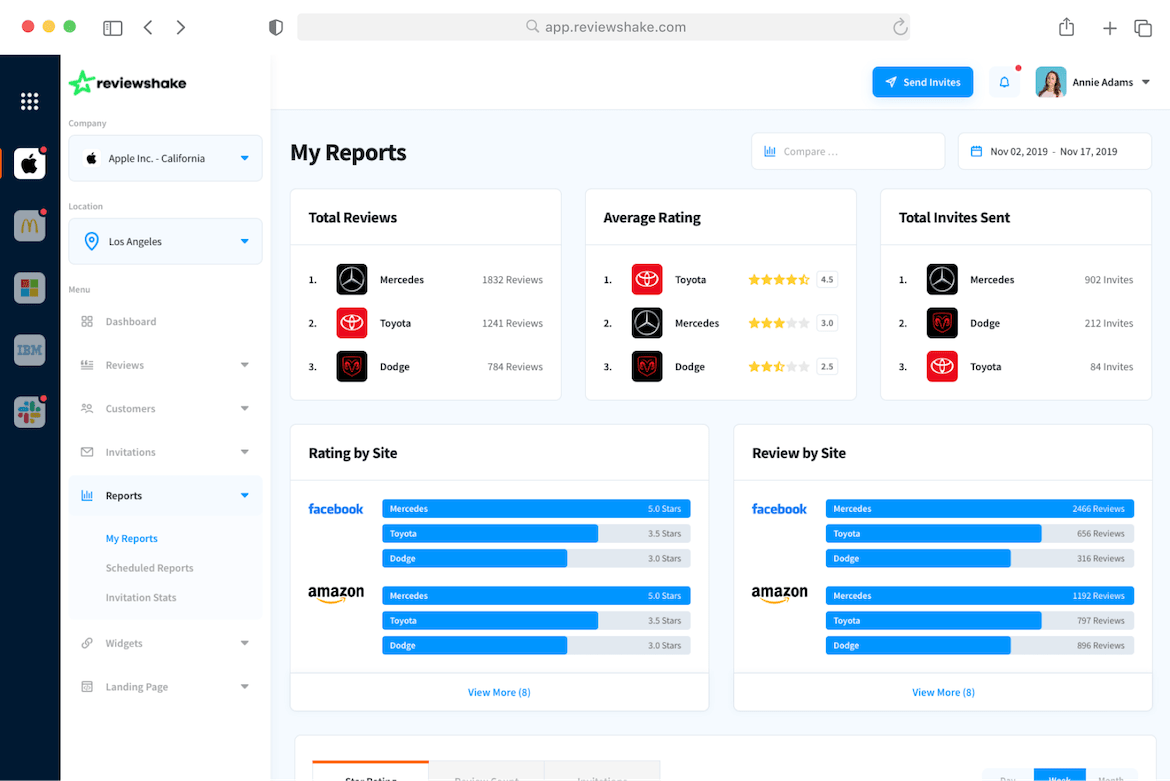Select the Microsoft company icon in left rail
Screen dimensions: 1170x781
(x=29, y=288)
